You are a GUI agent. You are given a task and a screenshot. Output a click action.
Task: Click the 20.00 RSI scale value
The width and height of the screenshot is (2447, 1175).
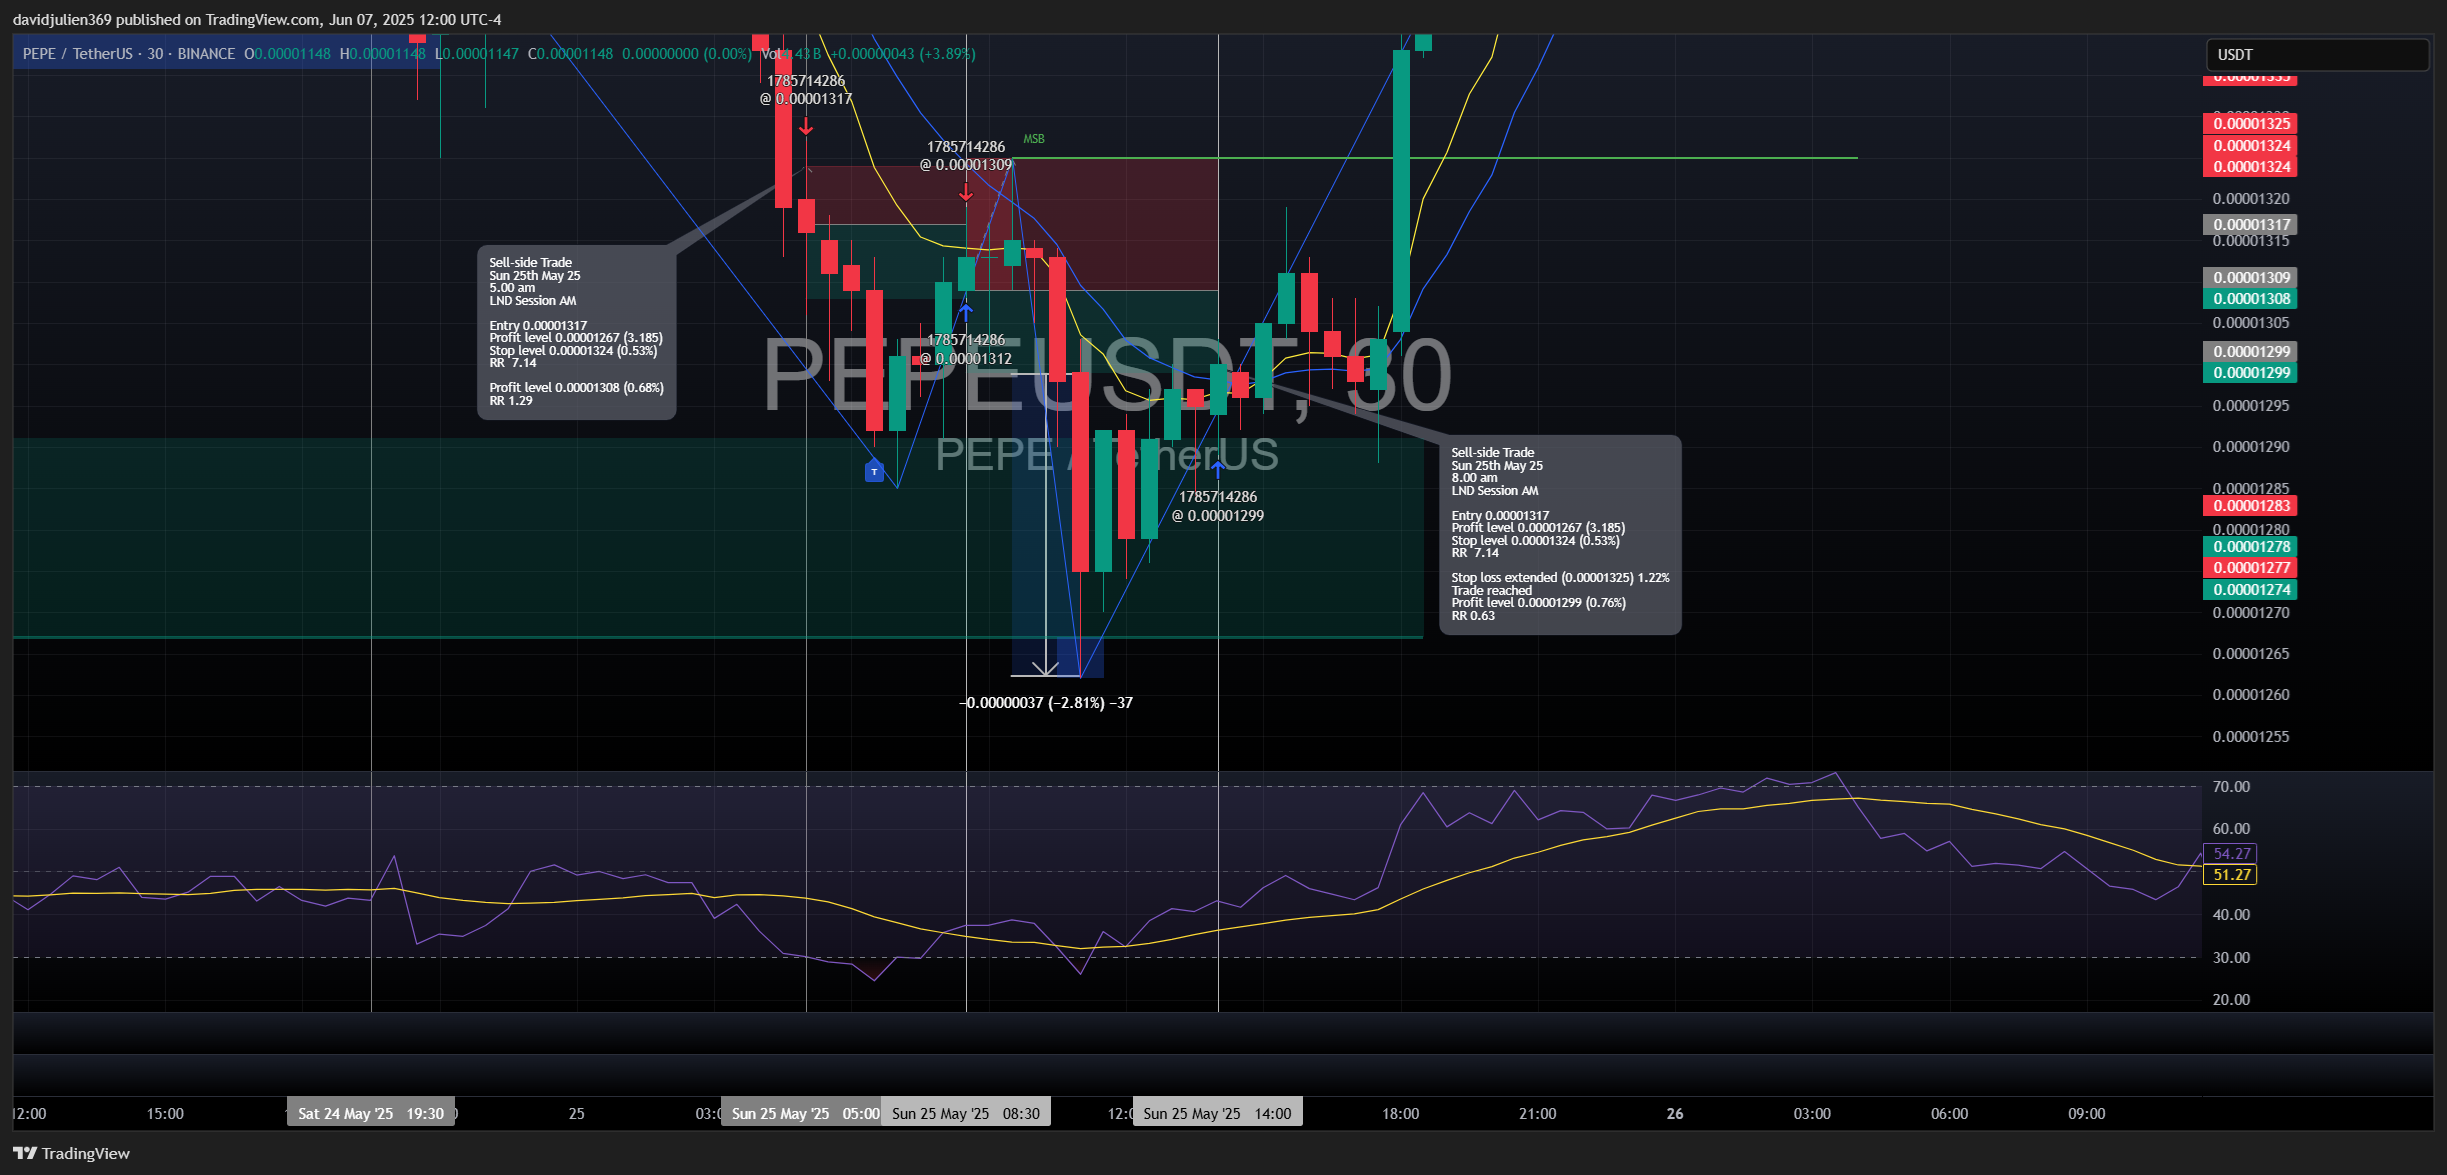[x=2231, y=1000]
